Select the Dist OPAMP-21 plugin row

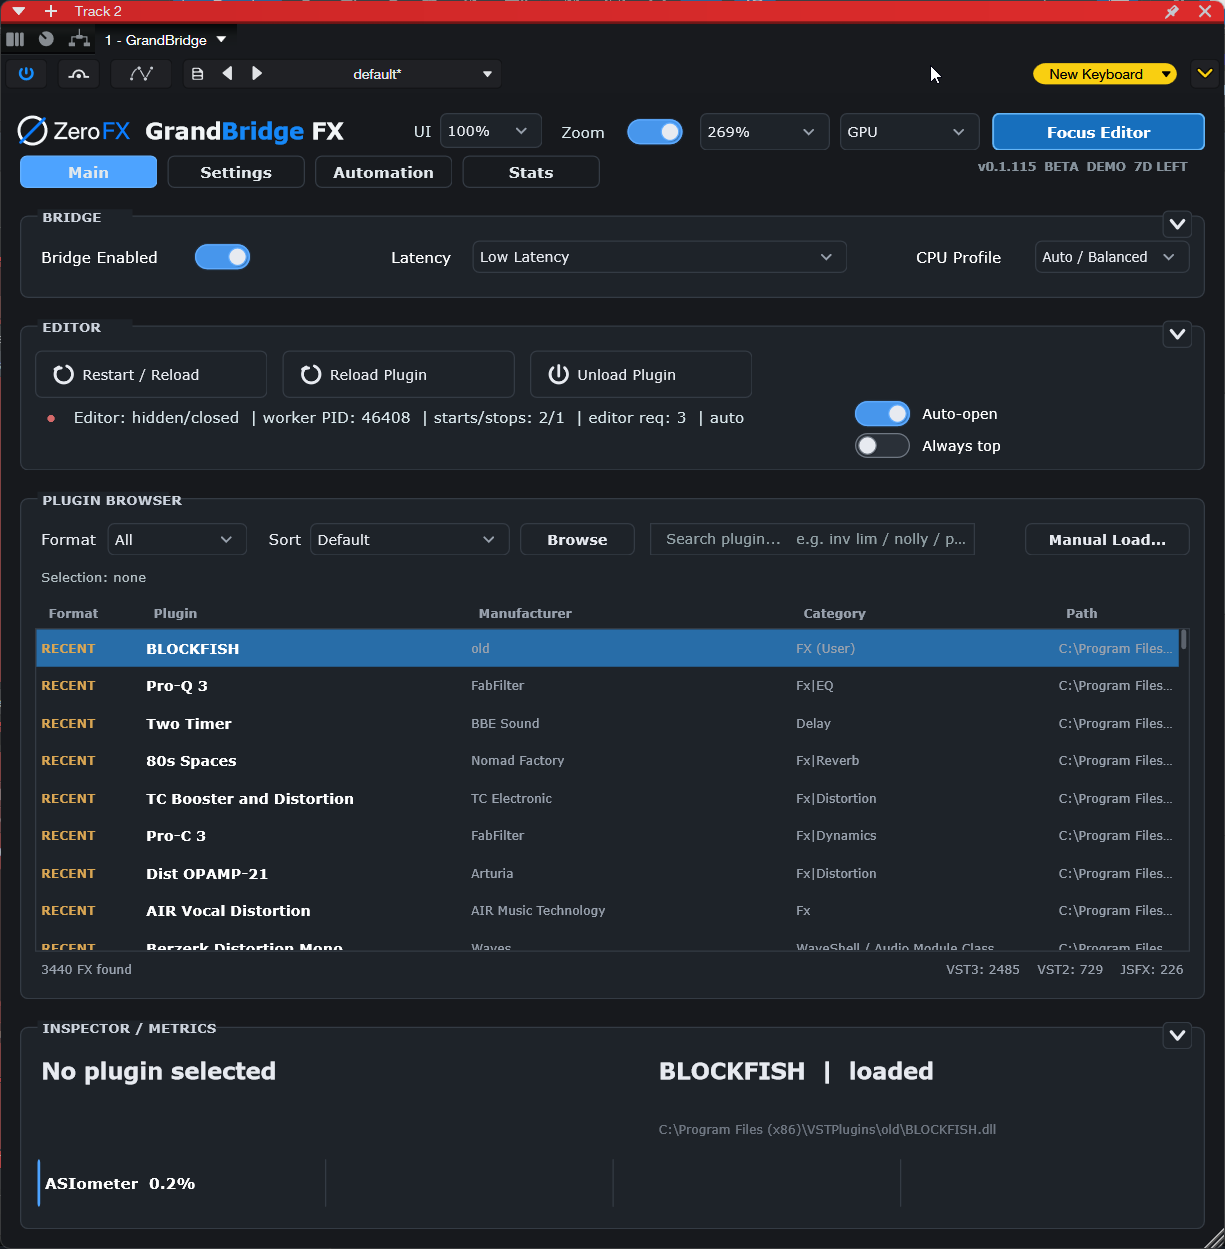click(x=607, y=873)
